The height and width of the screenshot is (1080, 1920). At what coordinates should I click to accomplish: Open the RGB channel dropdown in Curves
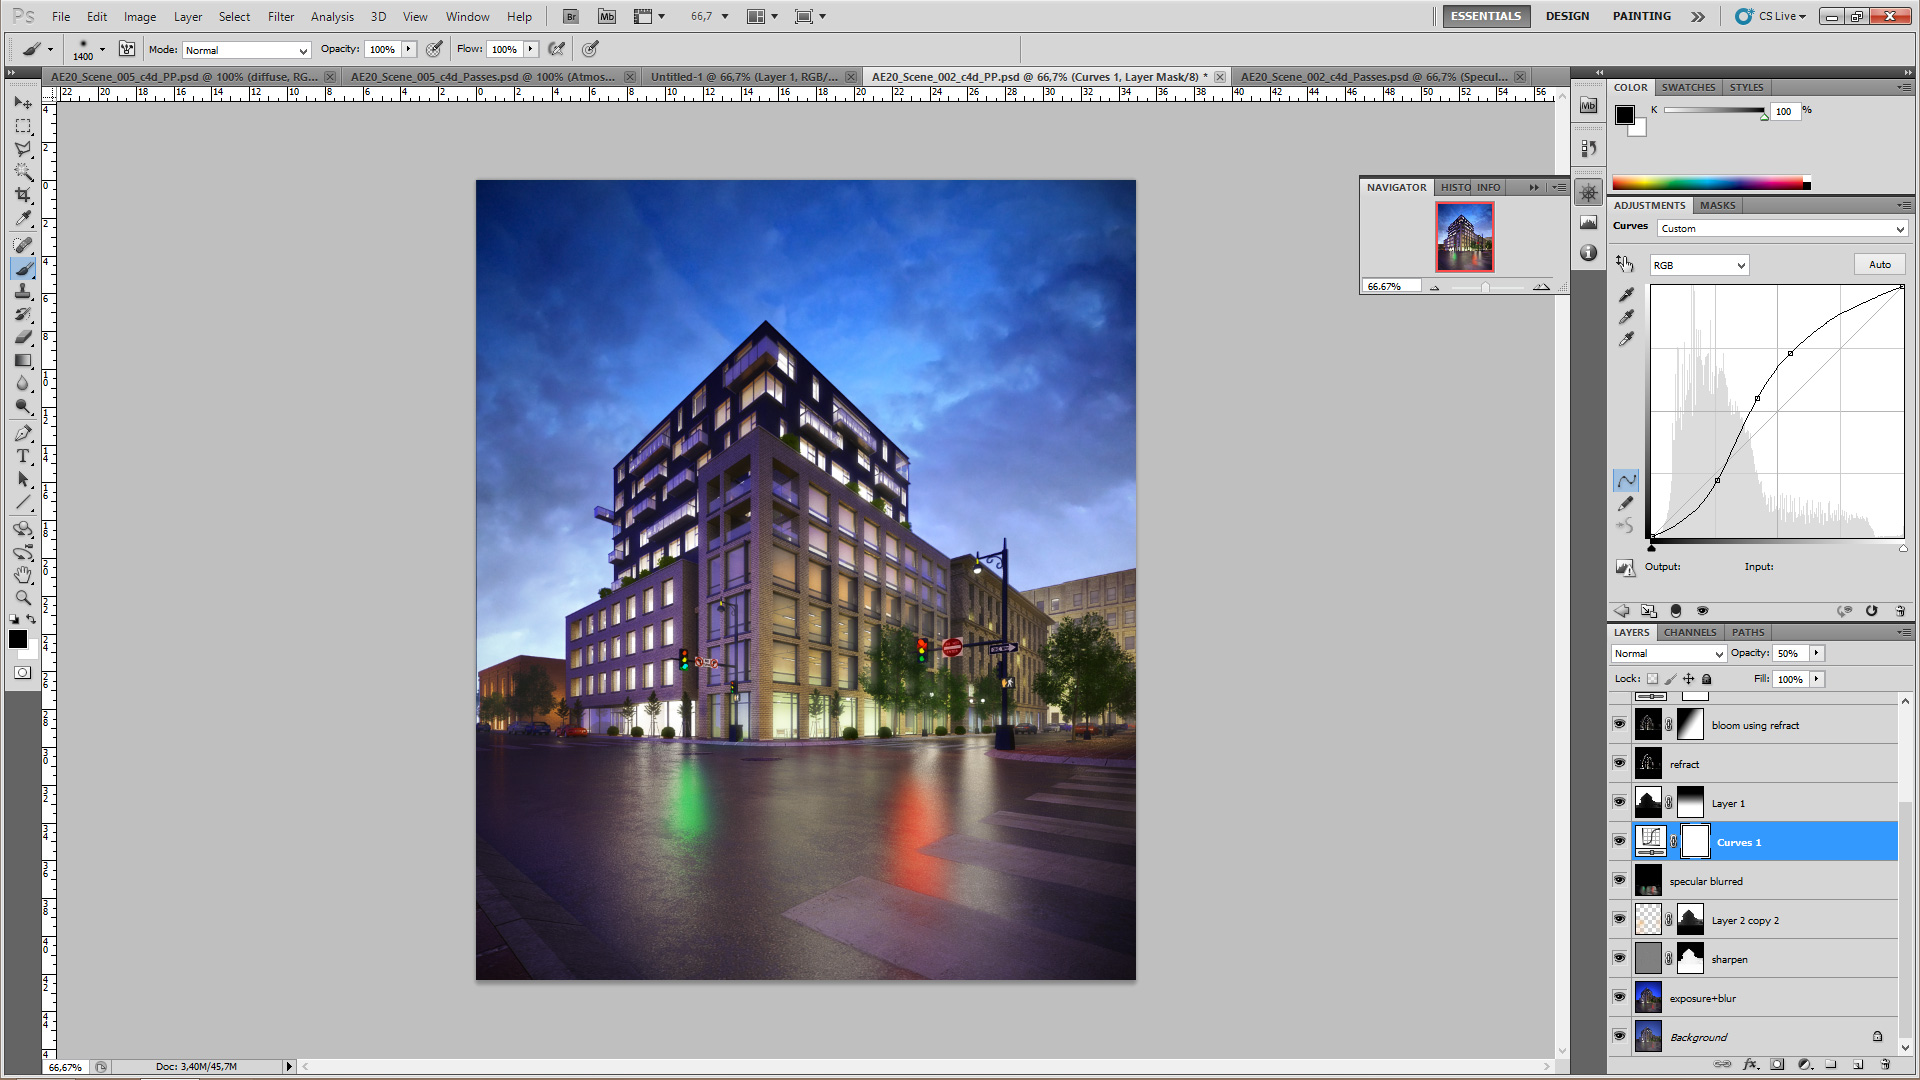tap(1698, 265)
